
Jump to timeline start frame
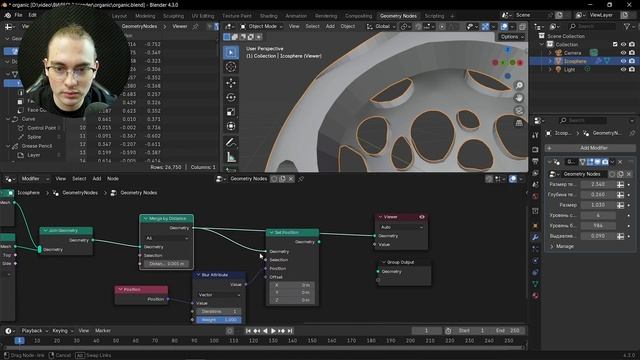point(248,331)
